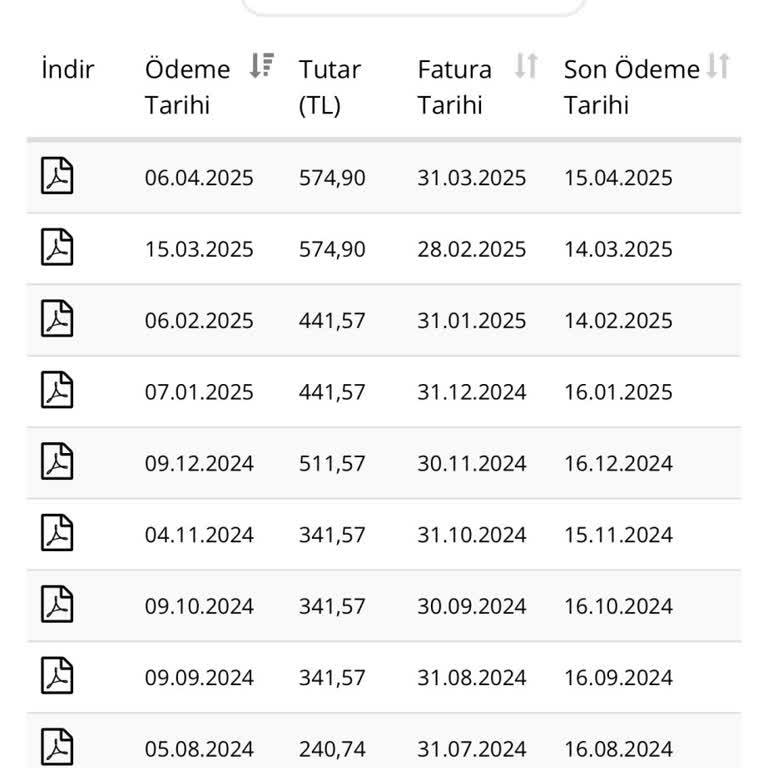This screenshot has height=768, width=768.
Task: Download PDF for 09.12.2024 payment
Action: (x=57, y=462)
